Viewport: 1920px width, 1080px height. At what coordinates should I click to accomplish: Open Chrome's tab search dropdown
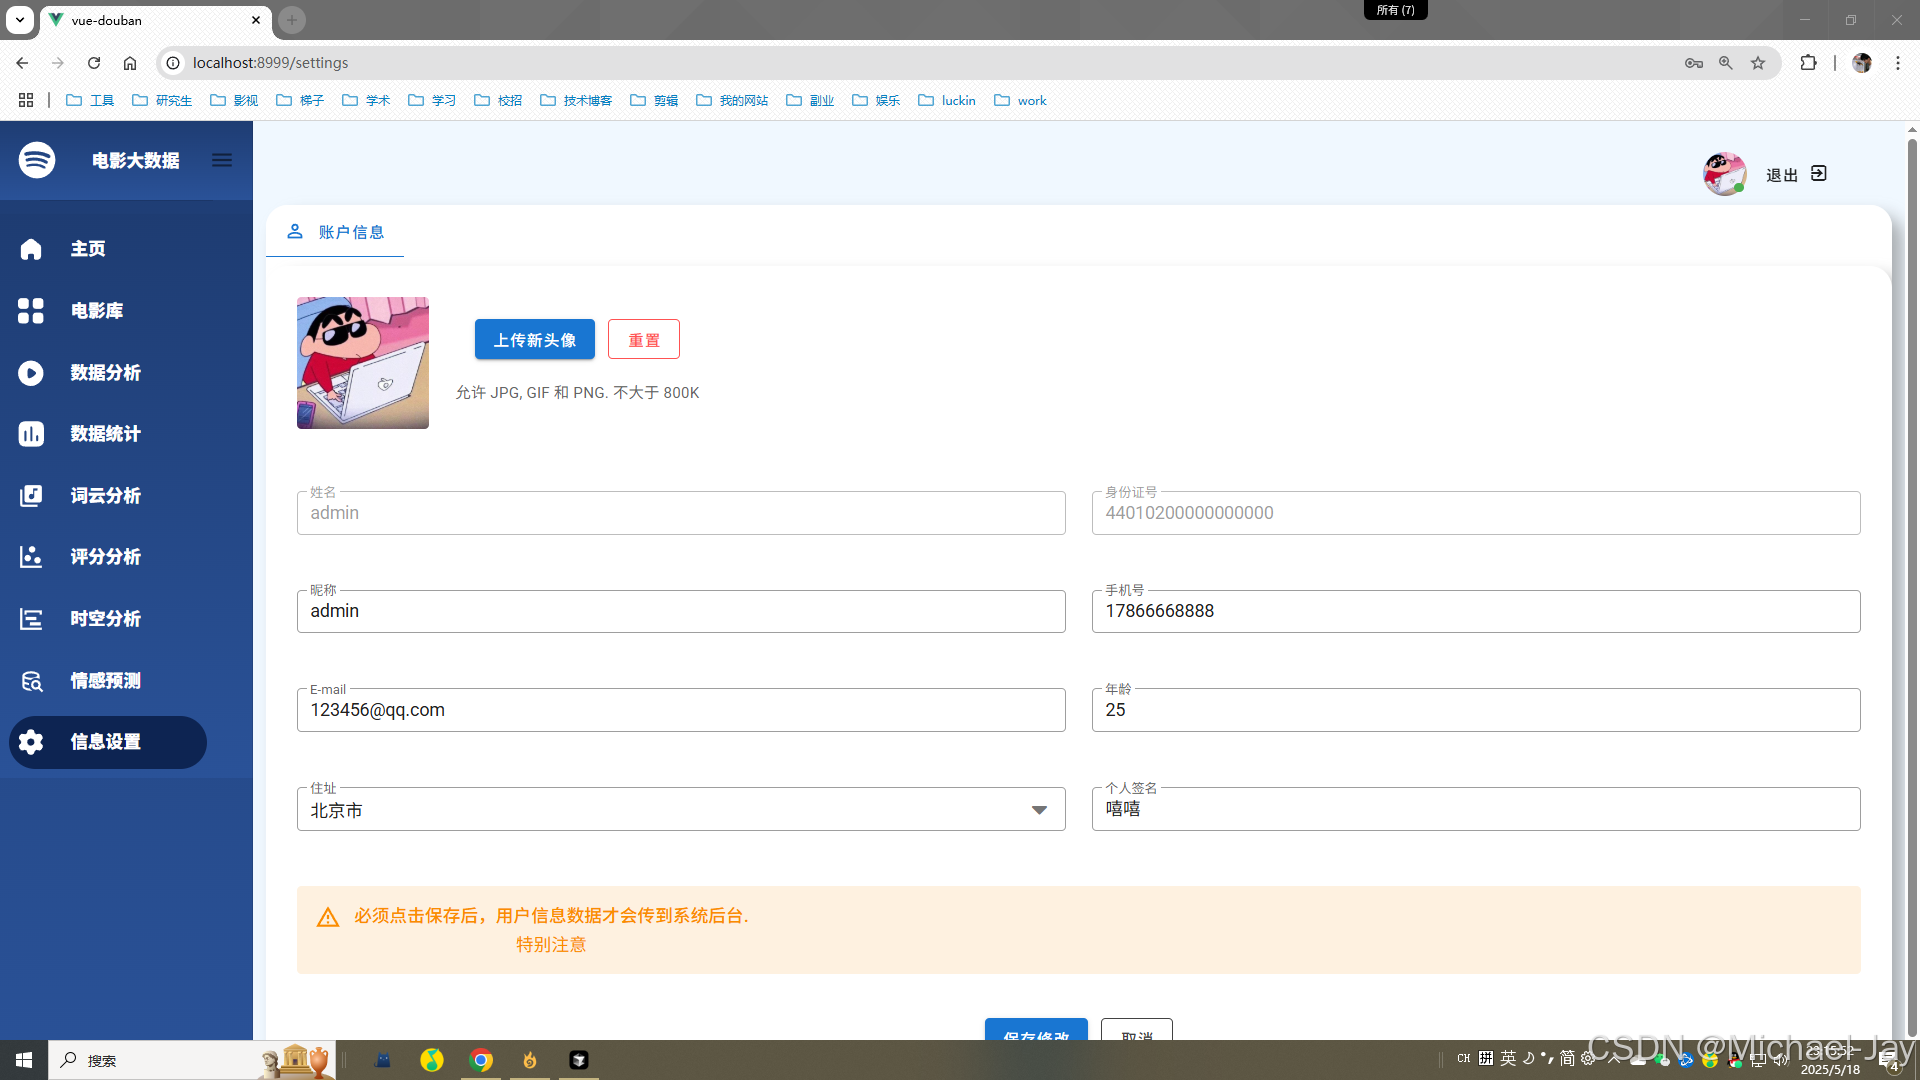pyautogui.click(x=19, y=20)
